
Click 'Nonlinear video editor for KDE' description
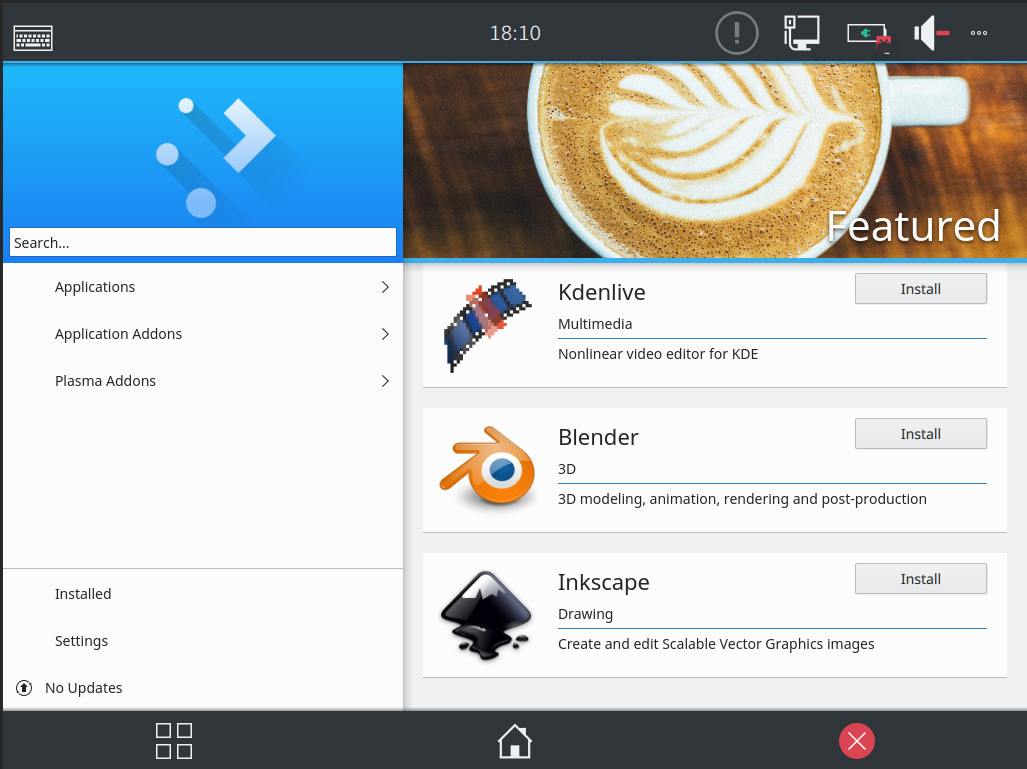click(x=658, y=354)
